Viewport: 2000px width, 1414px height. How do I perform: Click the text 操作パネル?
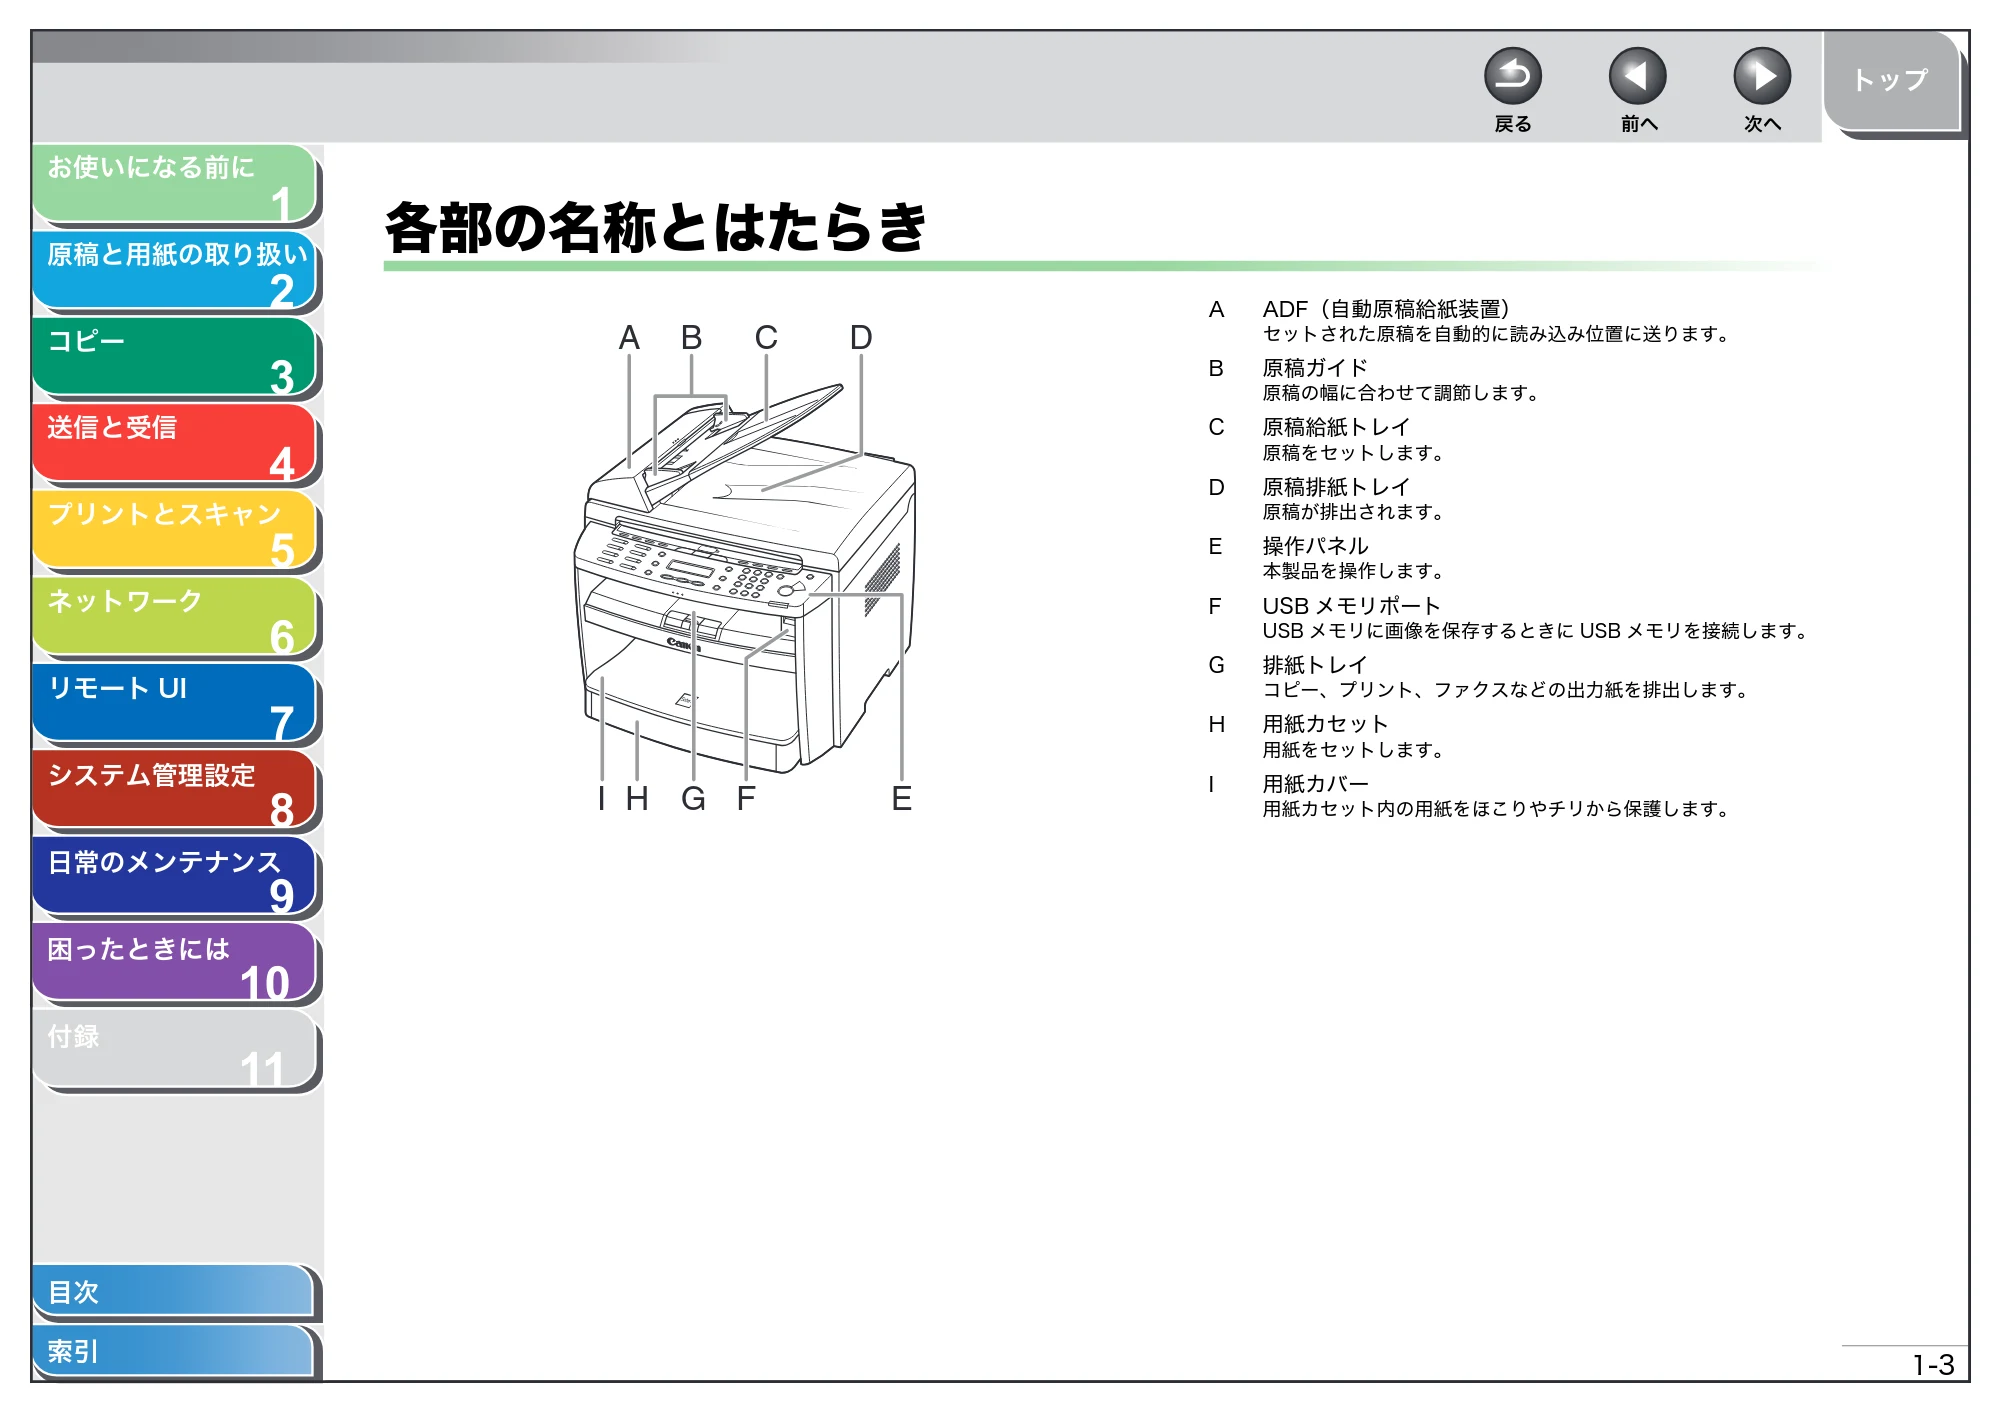pos(1314,546)
